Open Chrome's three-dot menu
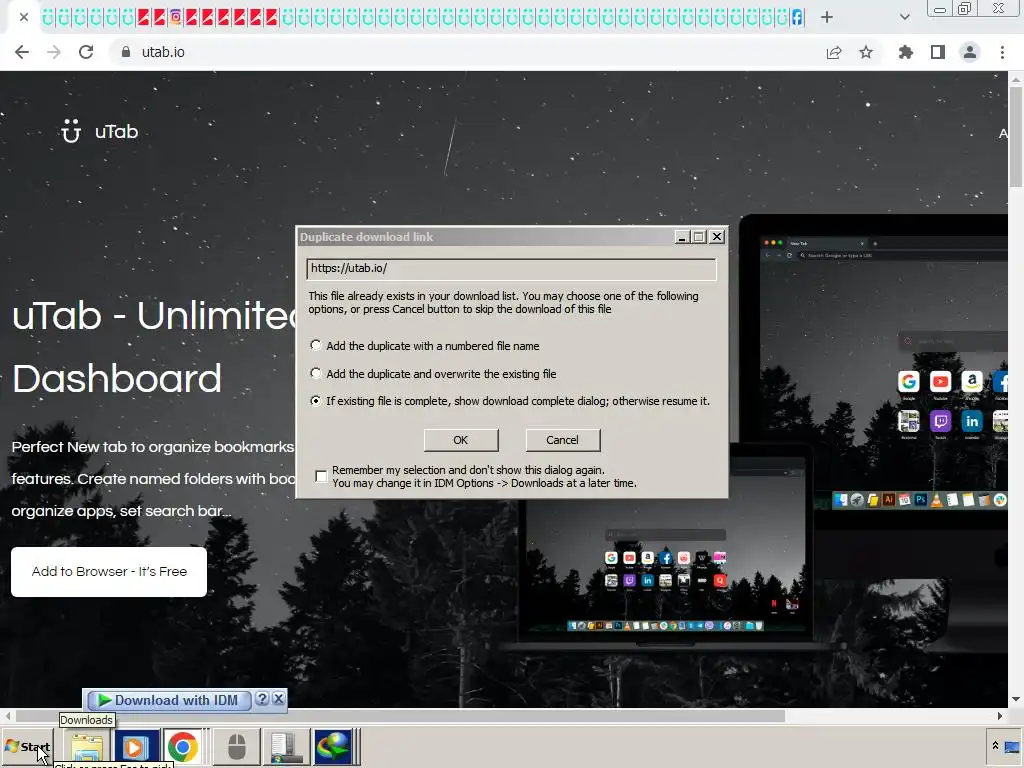 [1002, 52]
